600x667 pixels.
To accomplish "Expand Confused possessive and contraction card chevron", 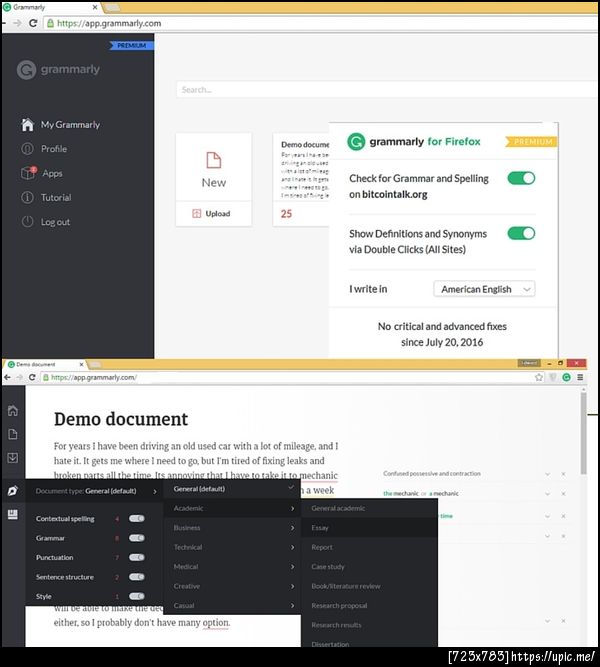I will (x=548, y=474).
